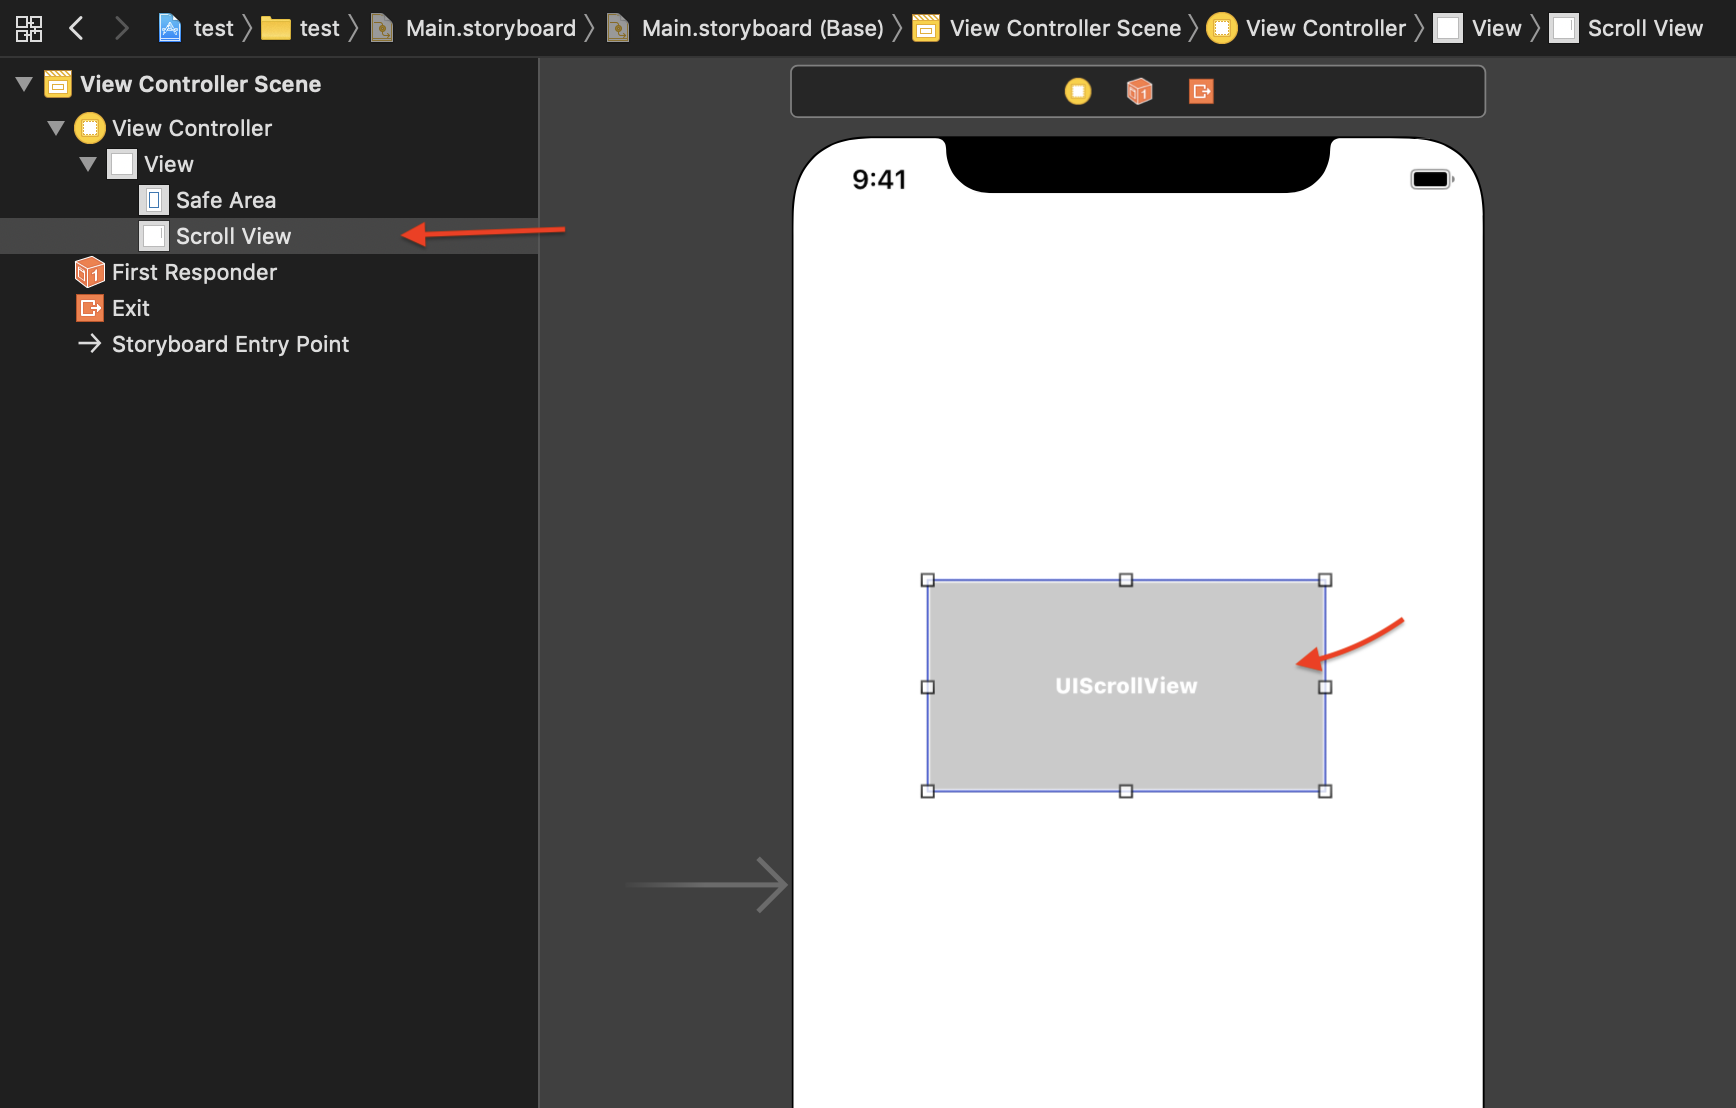Click the Scroll View breadcrumb item

[x=1626, y=28]
